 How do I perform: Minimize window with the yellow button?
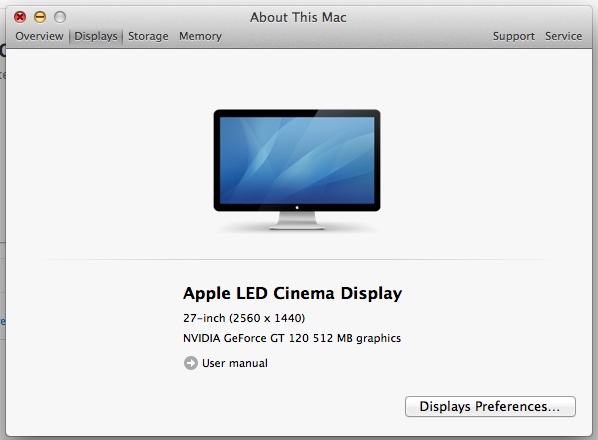point(40,17)
